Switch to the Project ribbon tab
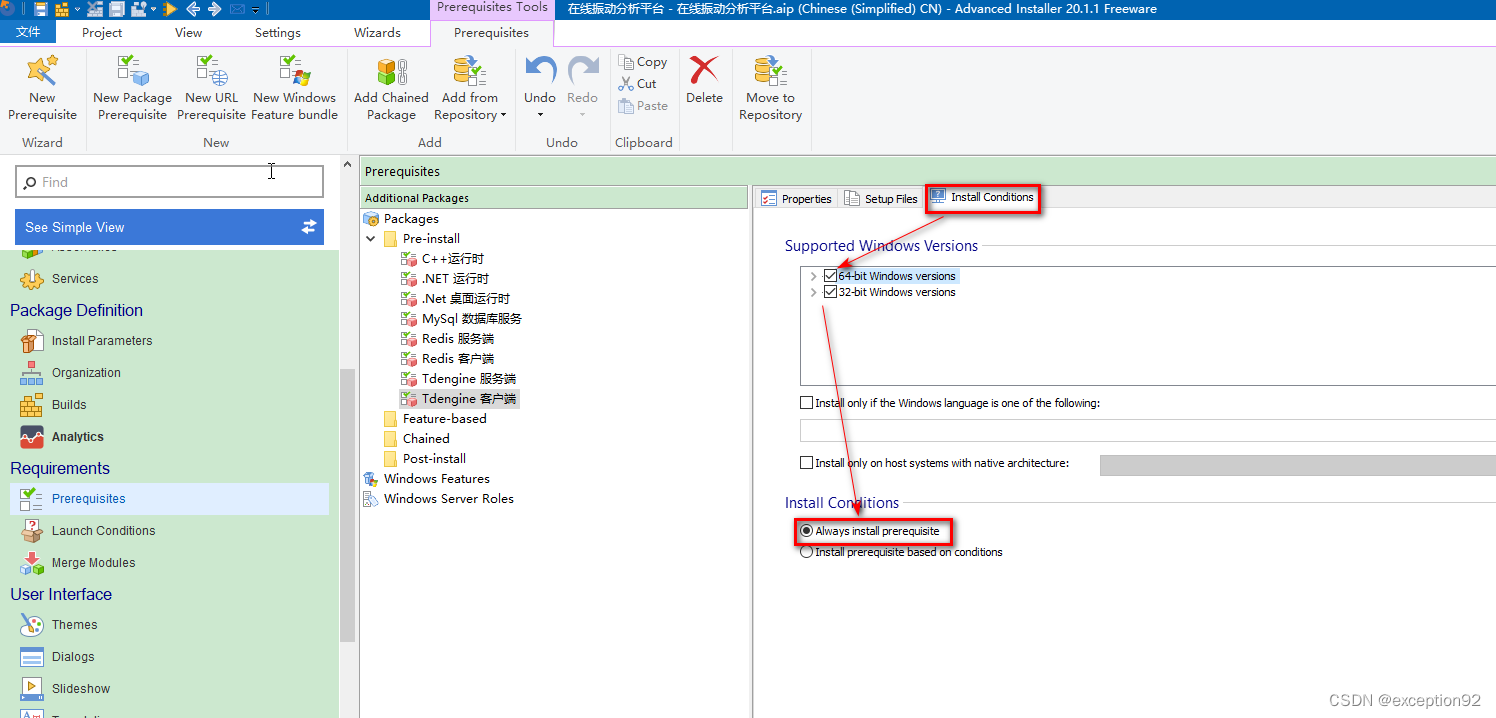Screen dimensions: 1496x718 [102, 32]
